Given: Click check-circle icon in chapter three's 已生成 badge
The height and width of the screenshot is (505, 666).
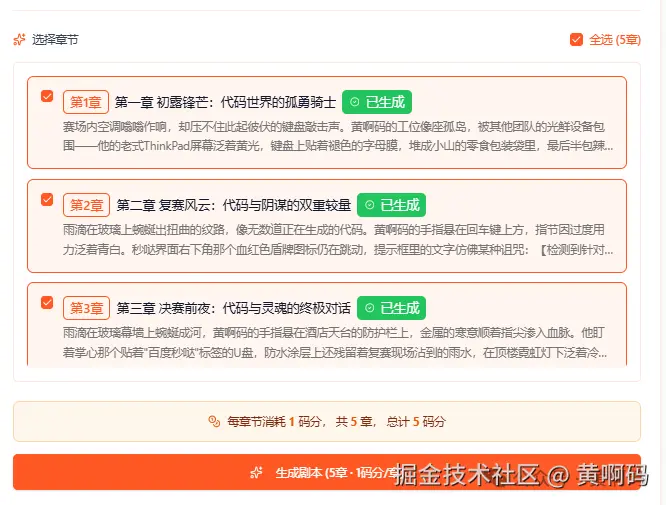Looking at the screenshot, I should click(370, 308).
